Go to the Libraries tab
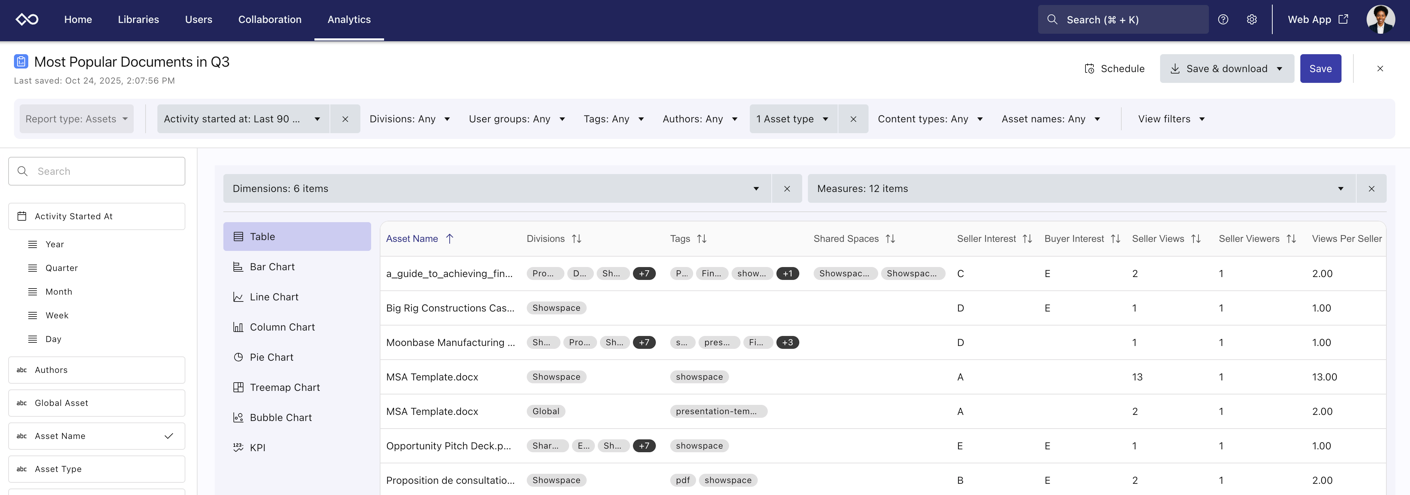1410x495 pixels. point(138,20)
